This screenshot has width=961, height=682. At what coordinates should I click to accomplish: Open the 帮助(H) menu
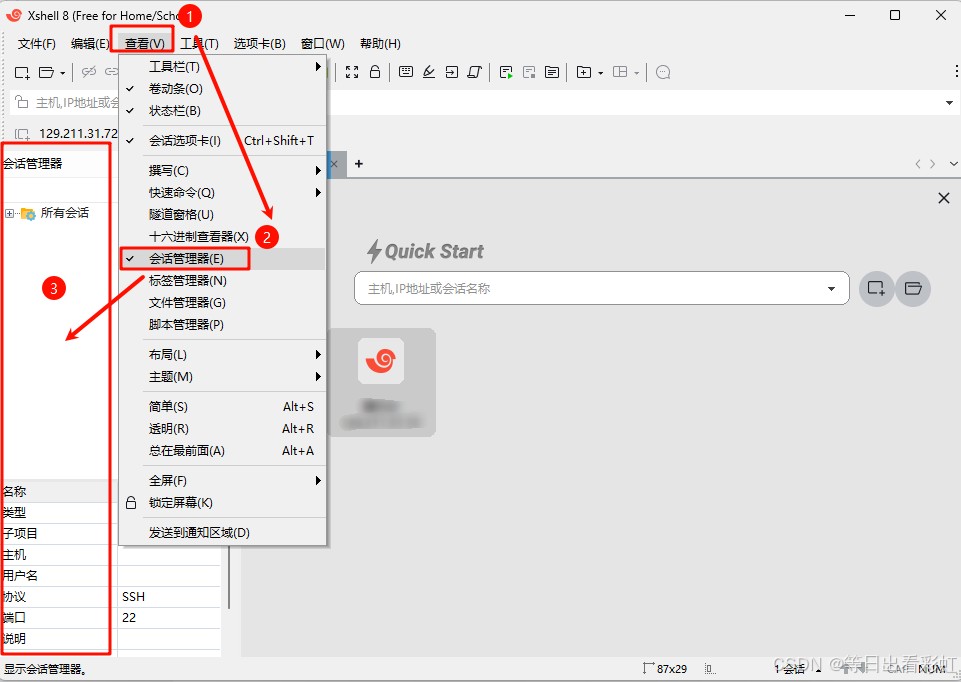point(380,44)
